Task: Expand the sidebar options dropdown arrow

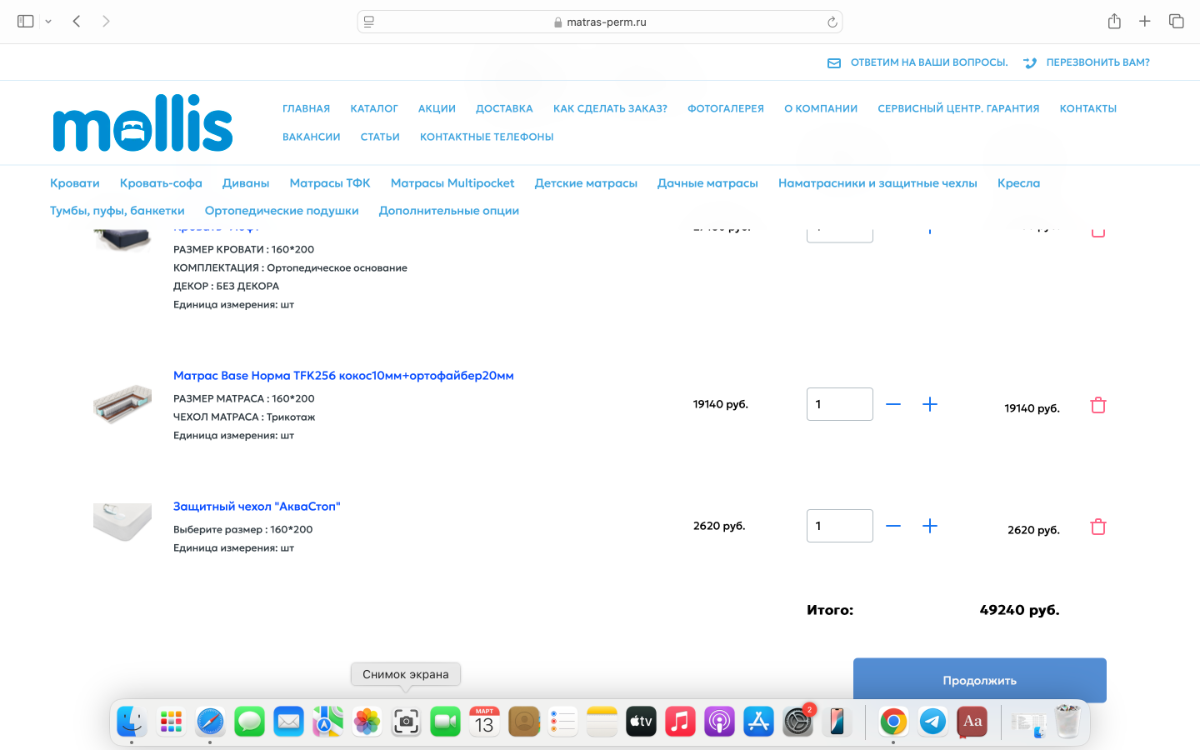Action: [48, 21]
